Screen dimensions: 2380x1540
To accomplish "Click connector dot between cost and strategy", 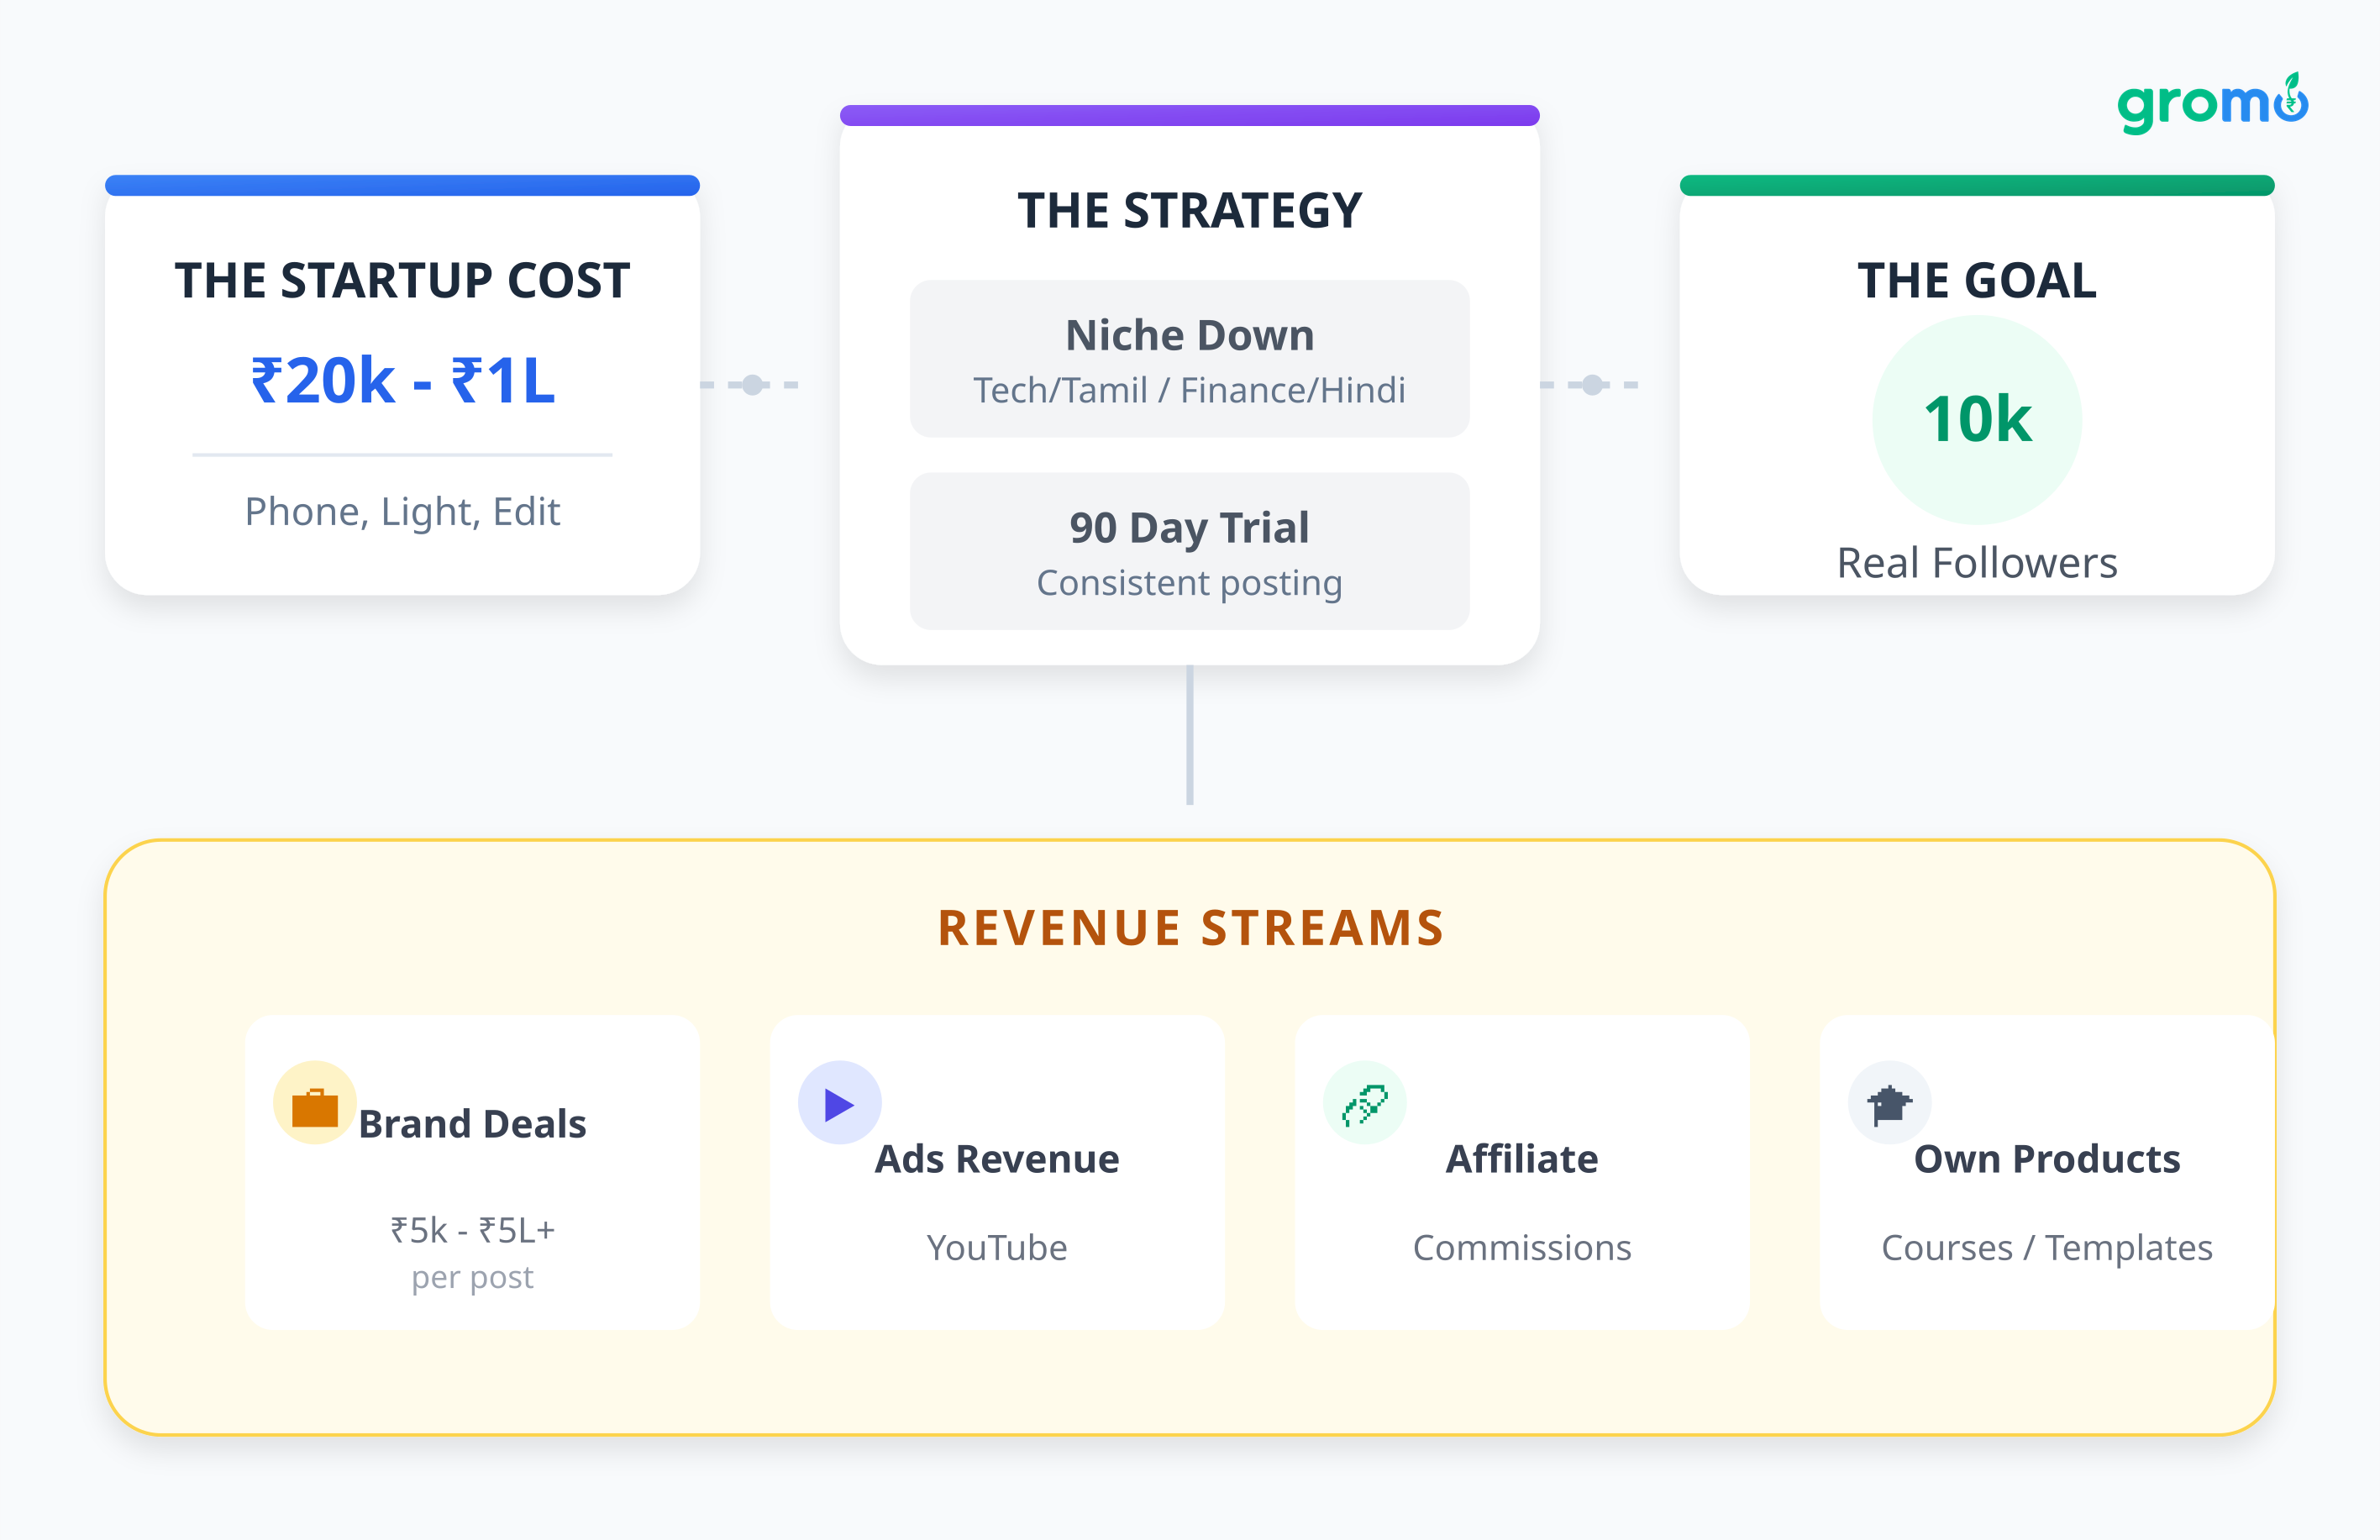I will (x=753, y=385).
